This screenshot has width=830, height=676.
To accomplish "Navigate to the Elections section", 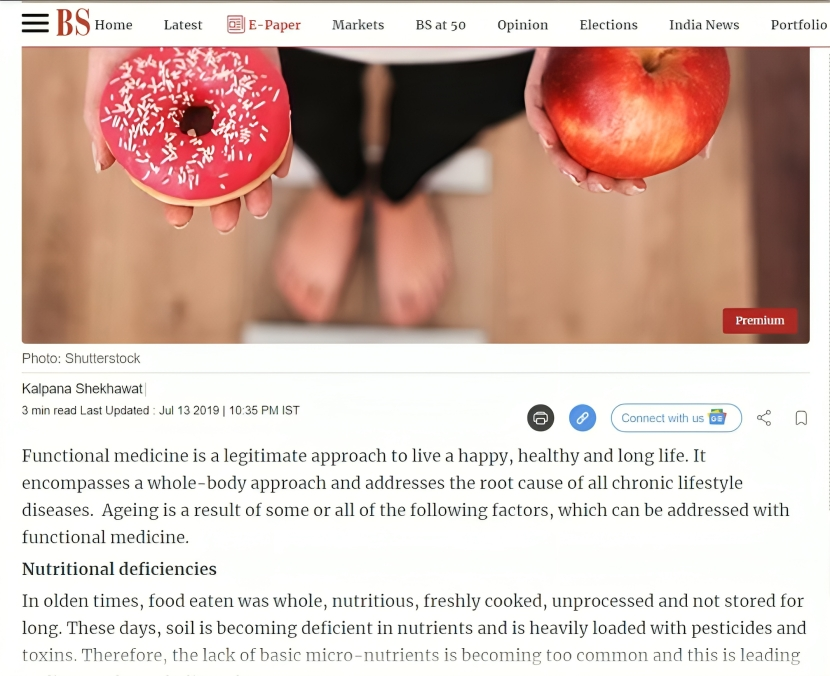I will [608, 25].
